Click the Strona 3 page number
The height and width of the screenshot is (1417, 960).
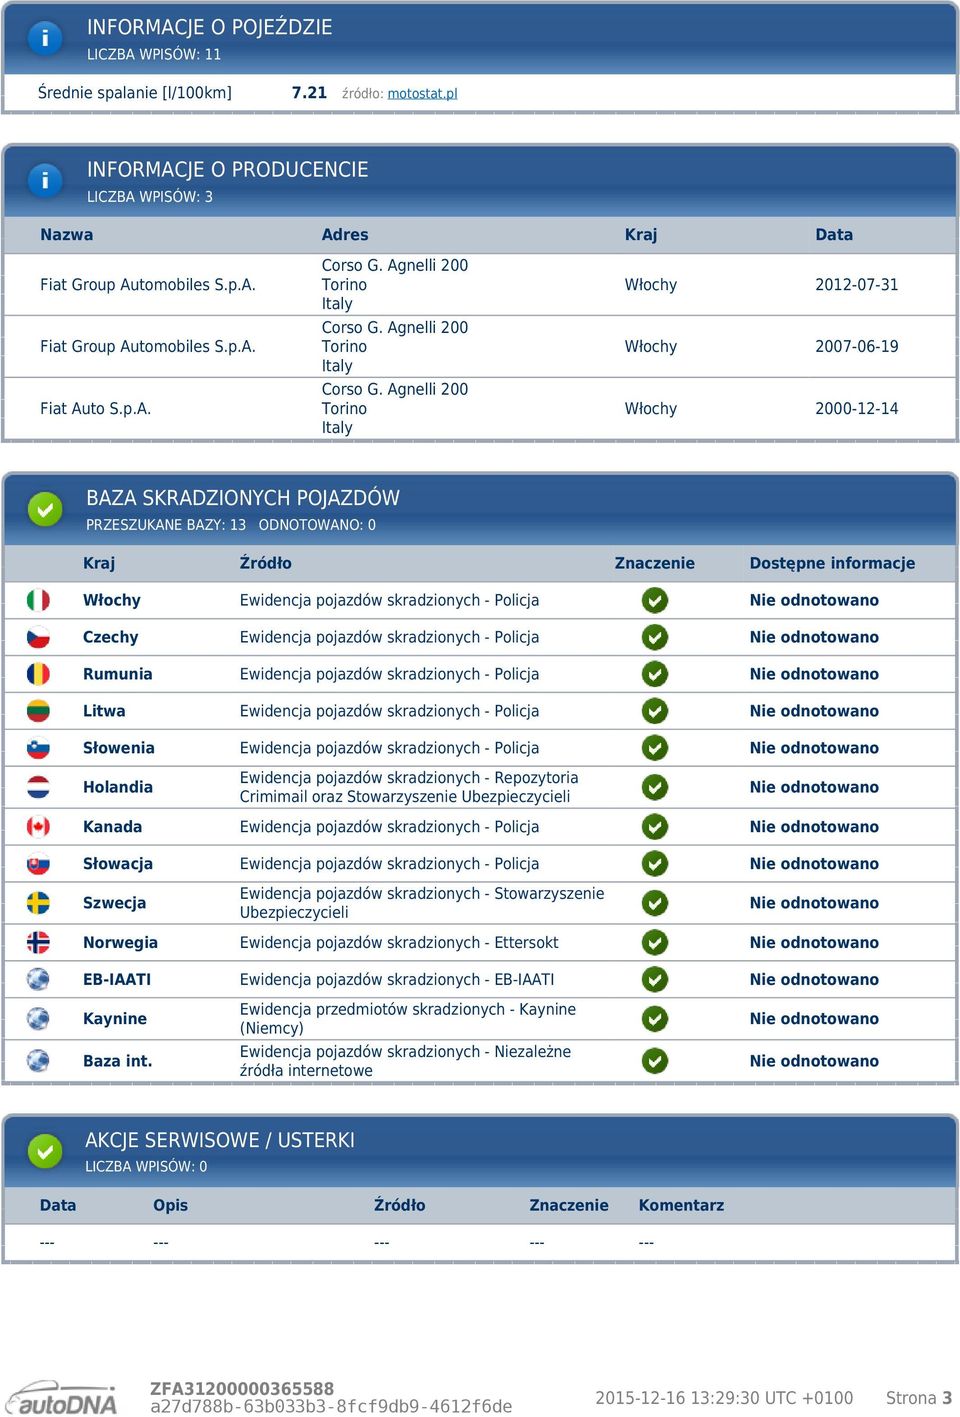click(919, 1398)
